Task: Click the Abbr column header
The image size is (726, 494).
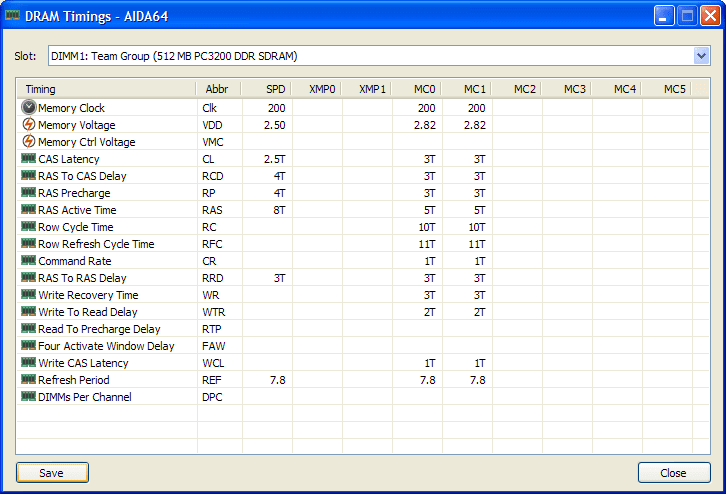Action: (x=219, y=89)
